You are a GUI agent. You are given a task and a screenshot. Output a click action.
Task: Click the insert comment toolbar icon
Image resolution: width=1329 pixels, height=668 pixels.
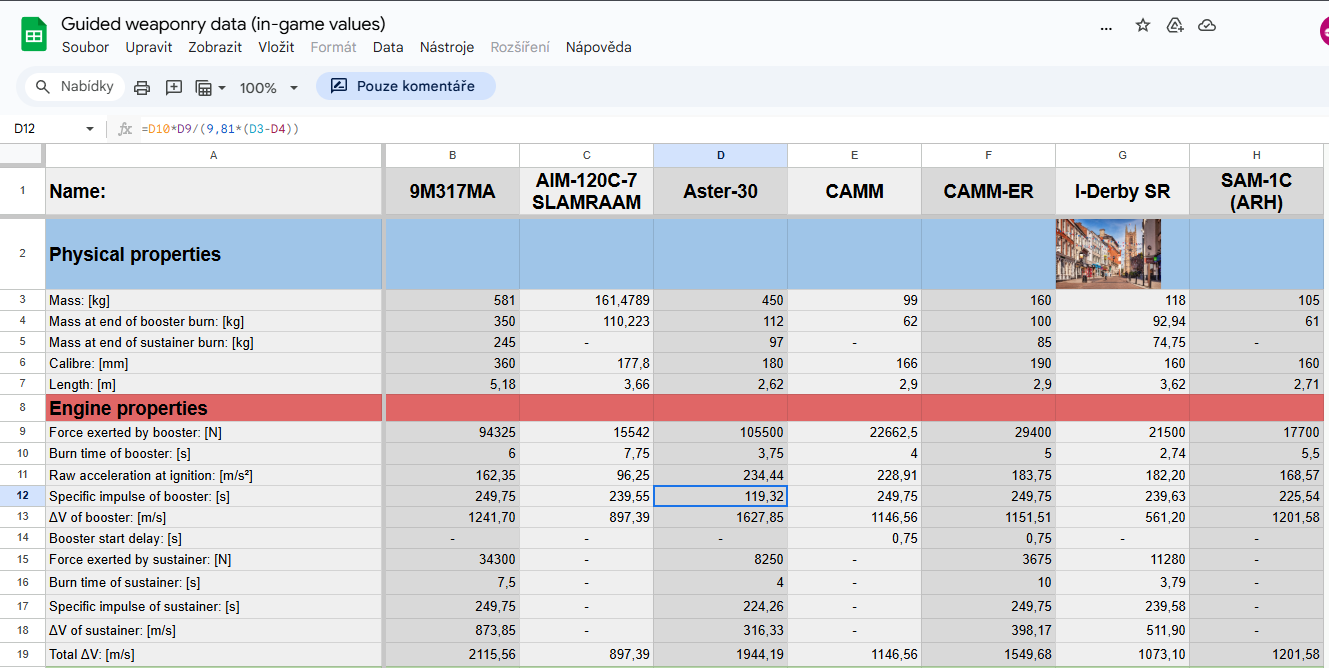click(x=174, y=88)
